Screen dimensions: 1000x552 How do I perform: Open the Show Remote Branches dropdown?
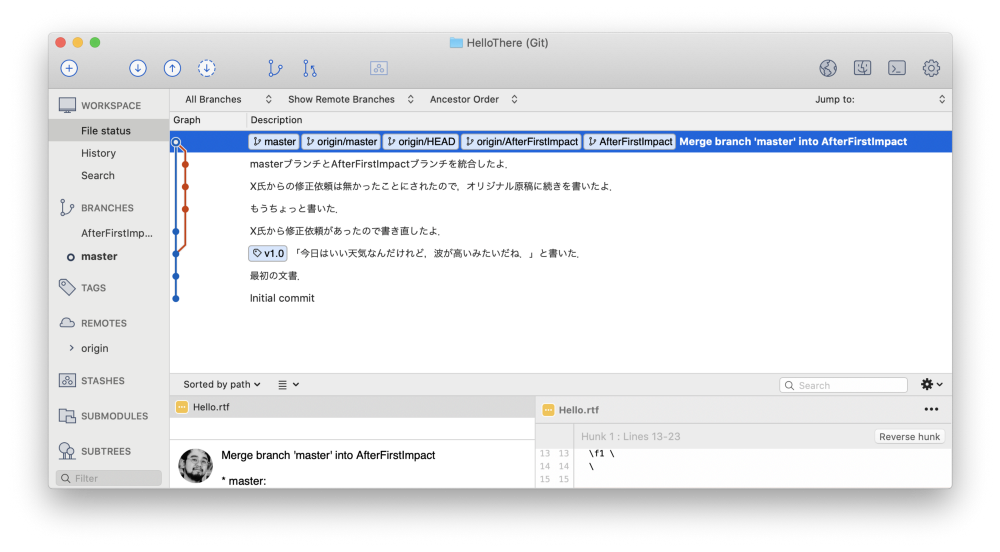pyautogui.click(x=351, y=99)
